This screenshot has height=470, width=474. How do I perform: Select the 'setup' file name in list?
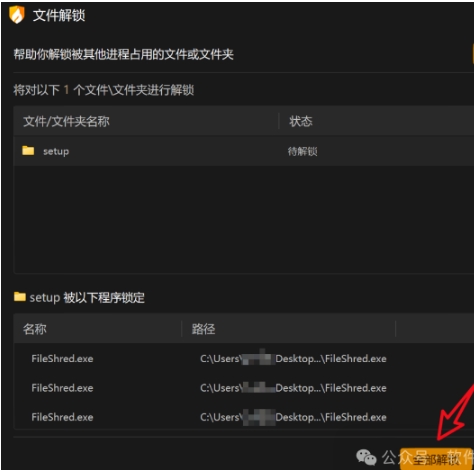click(56, 151)
